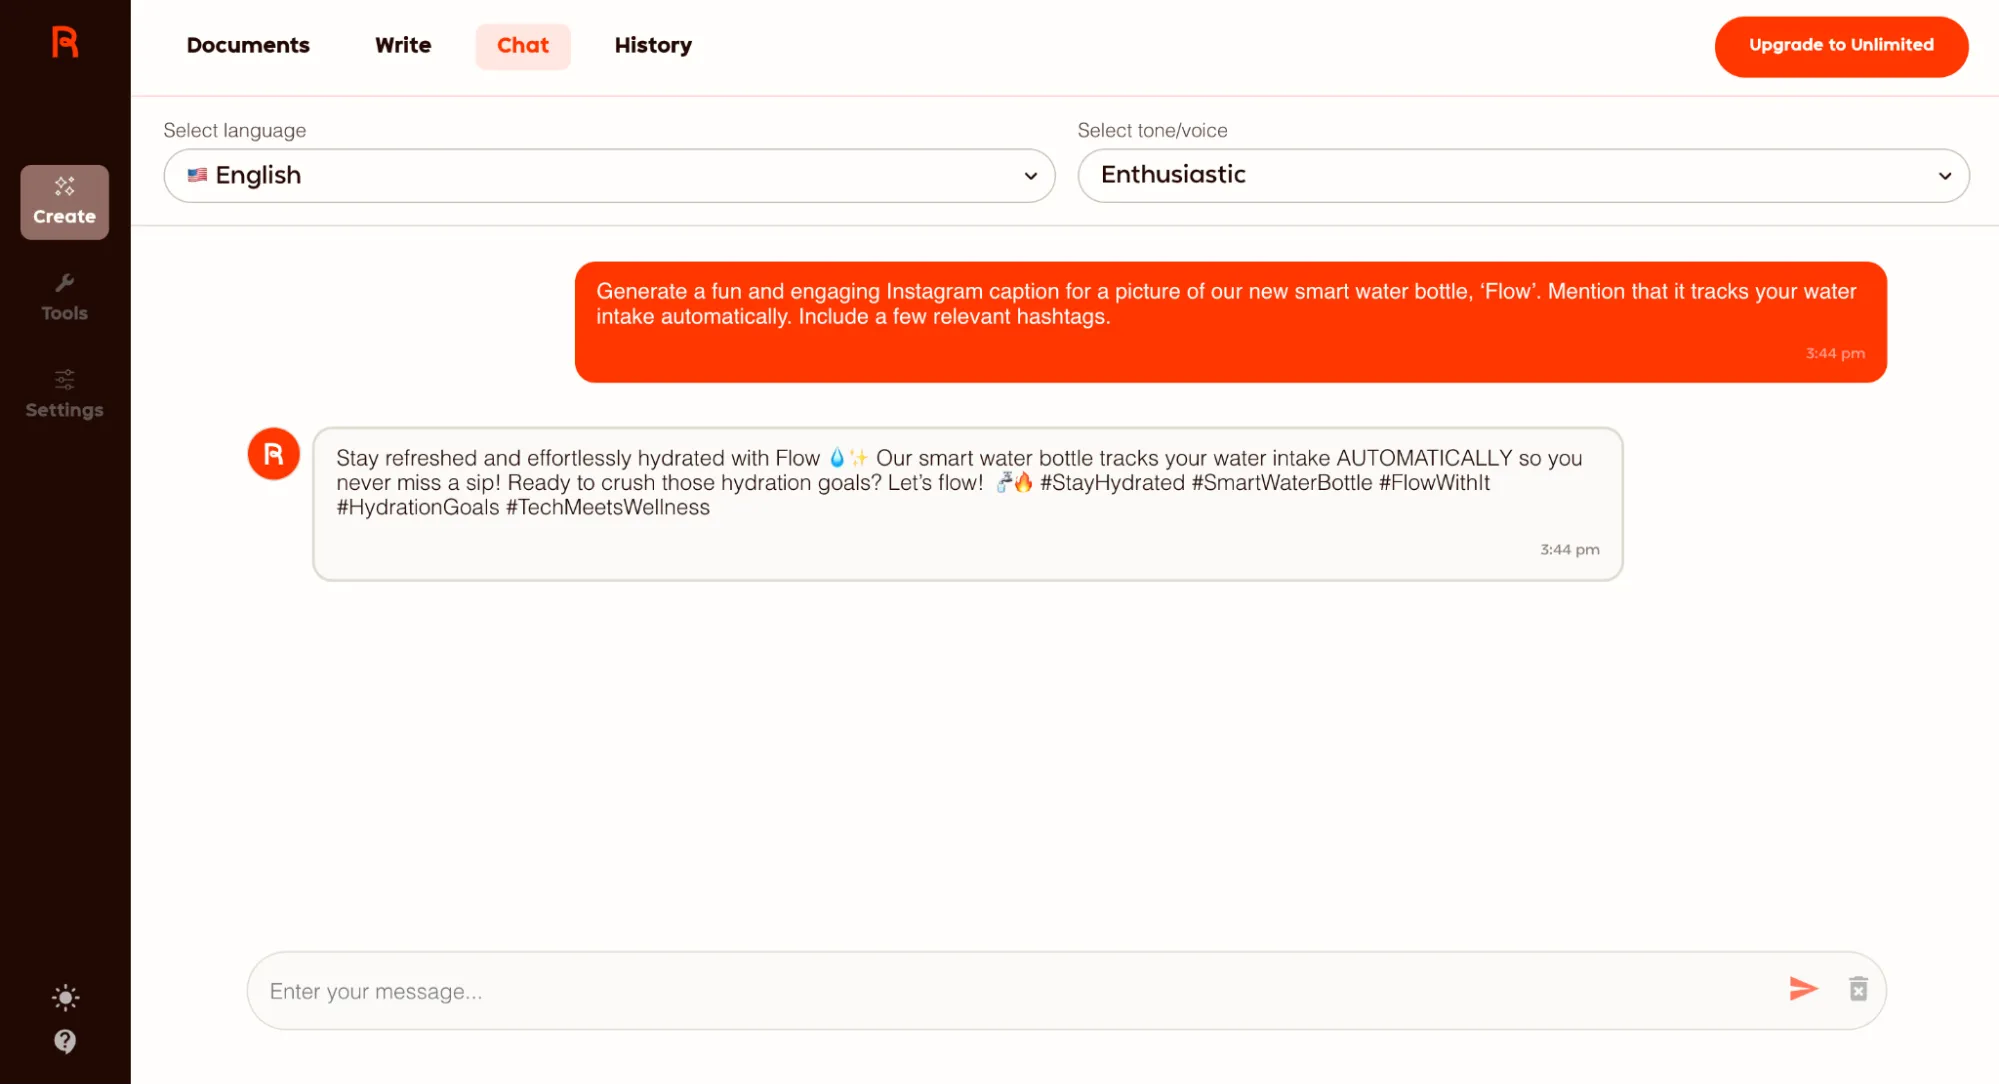The height and width of the screenshot is (1085, 1999).
Task: Open the History tab
Action: (653, 46)
